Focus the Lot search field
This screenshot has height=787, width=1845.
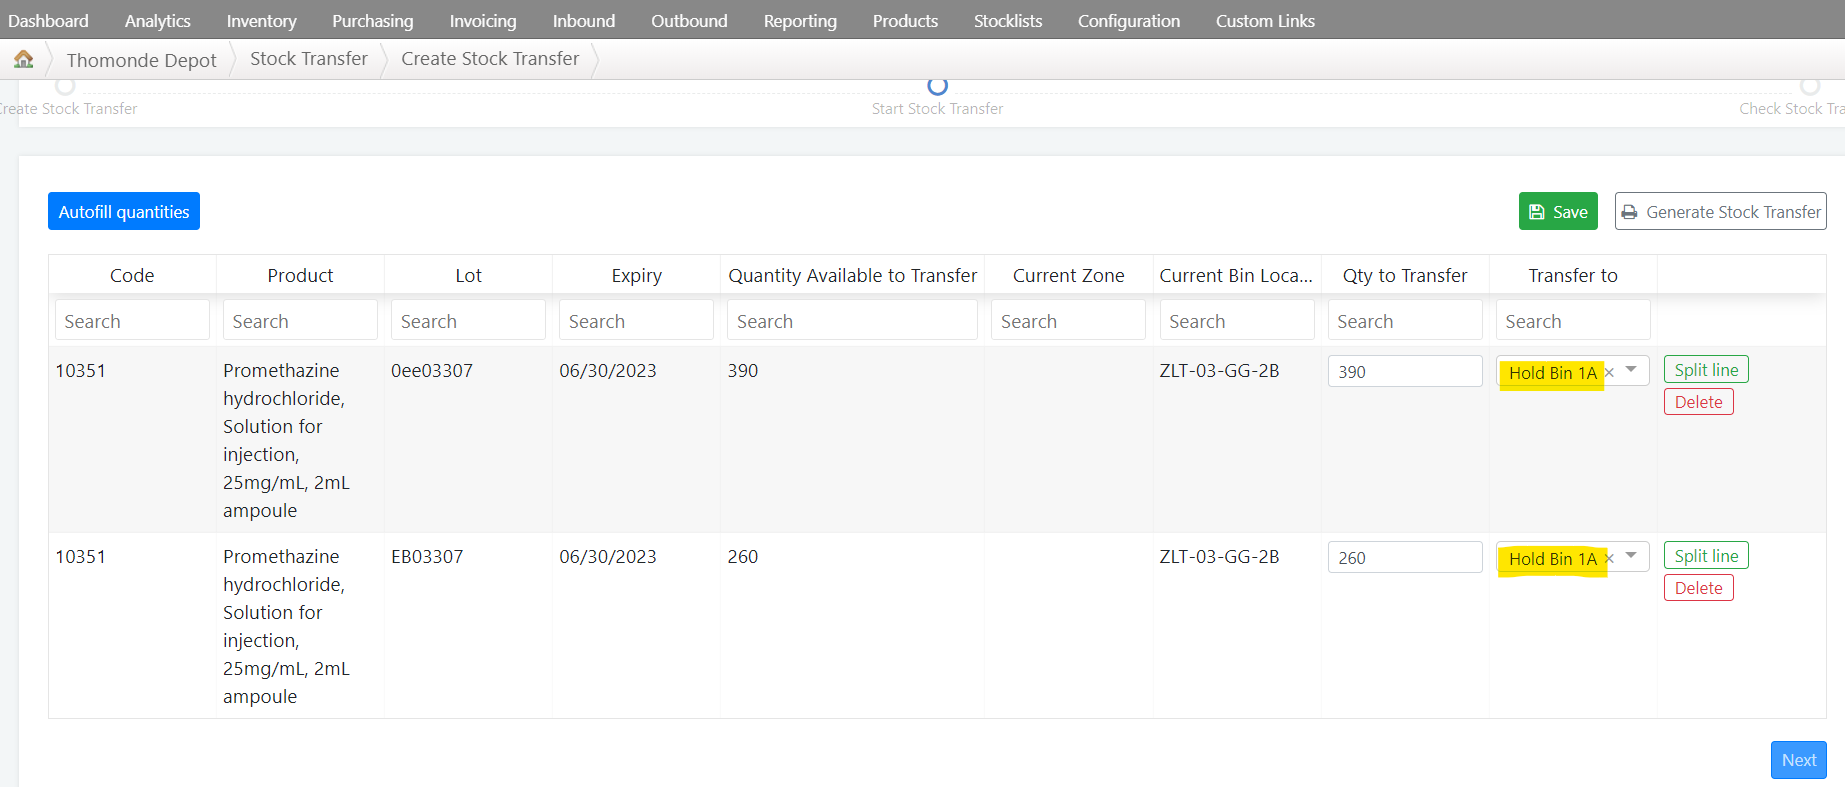[x=468, y=321]
